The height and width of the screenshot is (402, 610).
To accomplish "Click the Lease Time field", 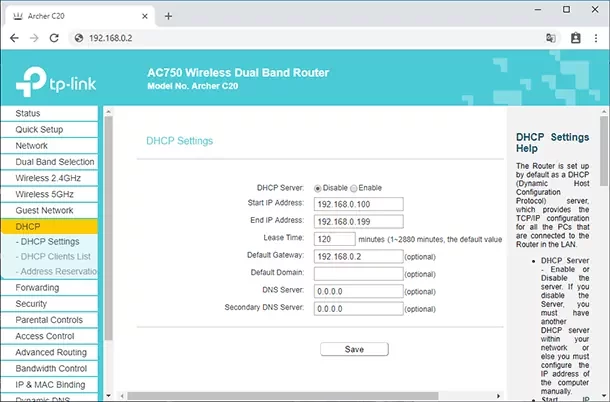I will pyautogui.click(x=335, y=239).
